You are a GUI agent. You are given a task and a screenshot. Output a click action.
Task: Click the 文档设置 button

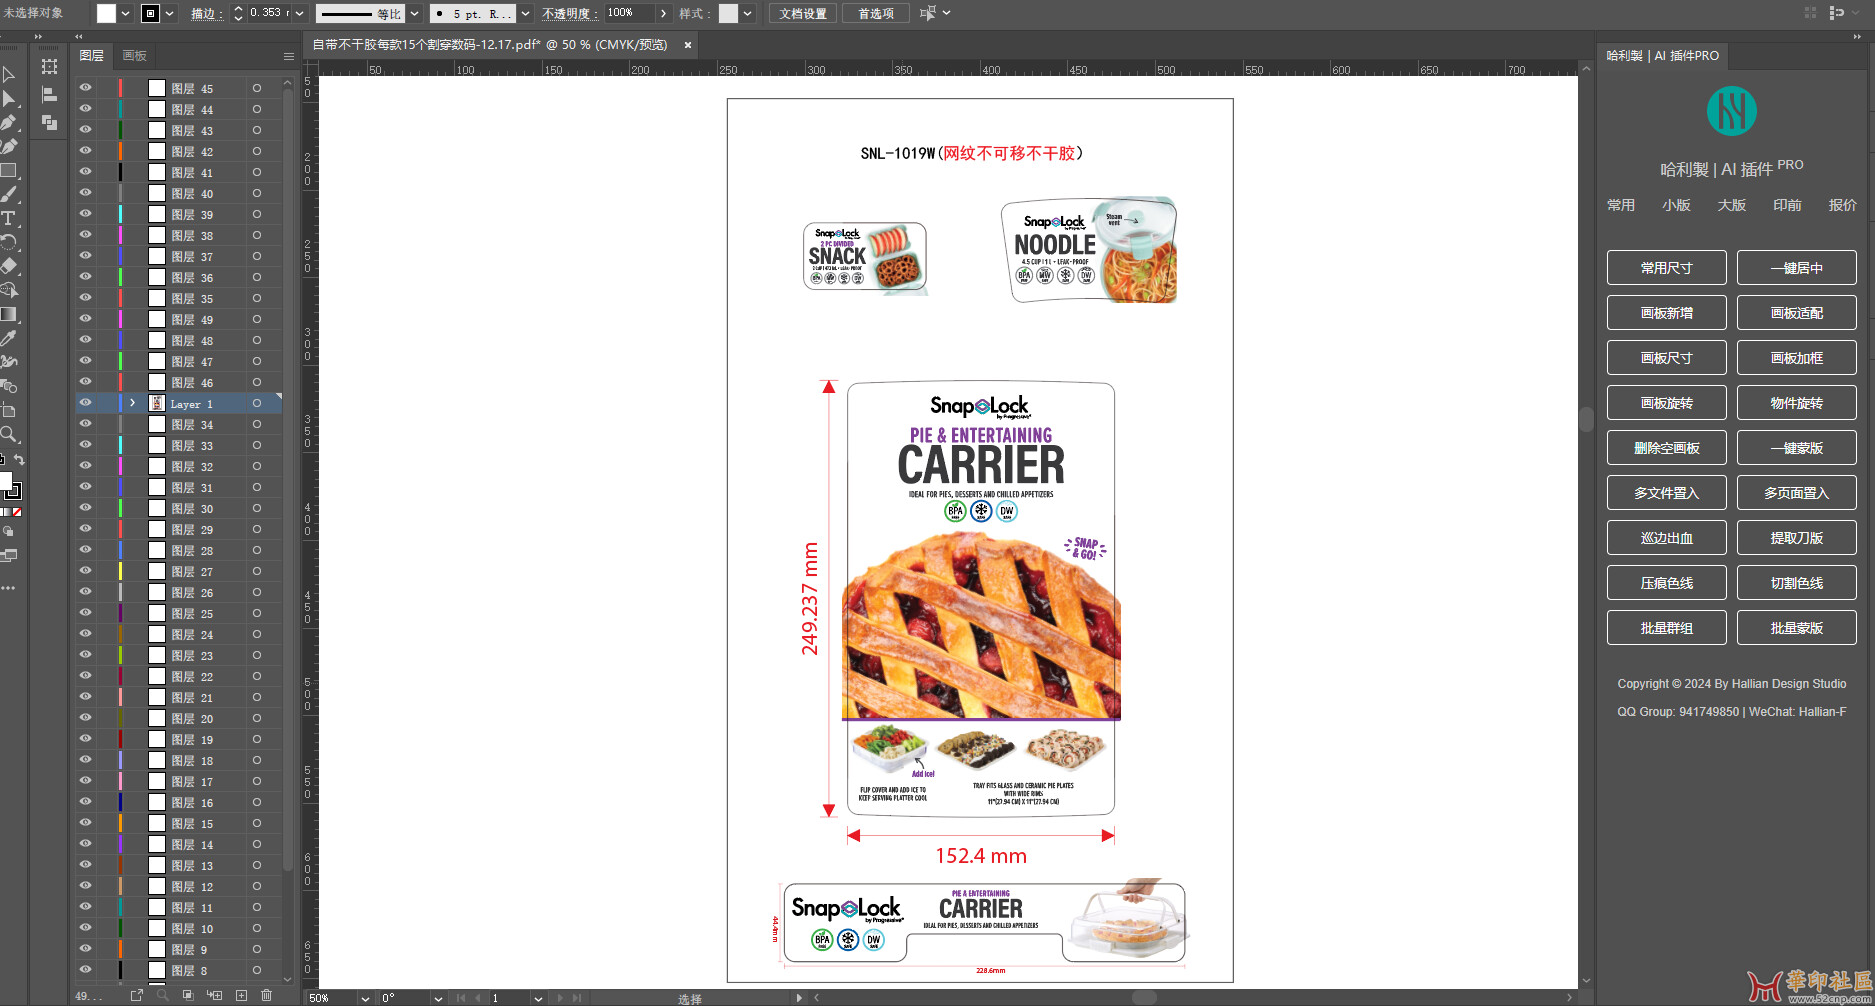pyautogui.click(x=803, y=13)
